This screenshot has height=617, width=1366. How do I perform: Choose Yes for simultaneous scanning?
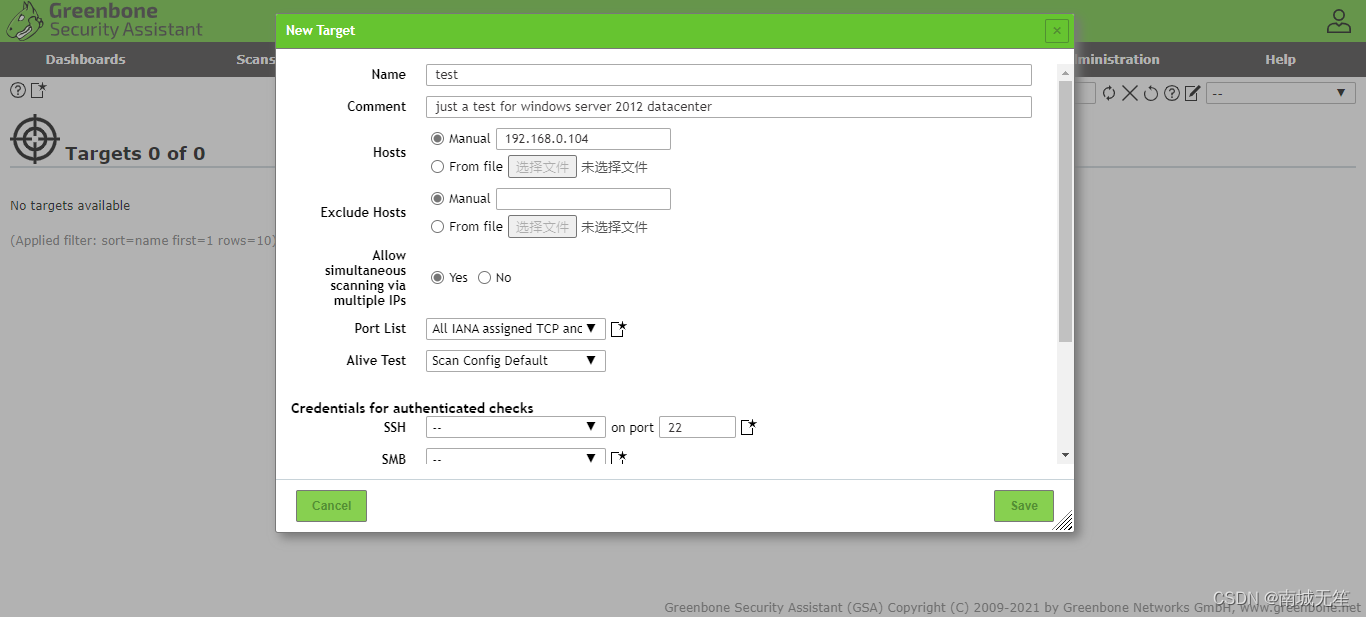pyautogui.click(x=437, y=278)
